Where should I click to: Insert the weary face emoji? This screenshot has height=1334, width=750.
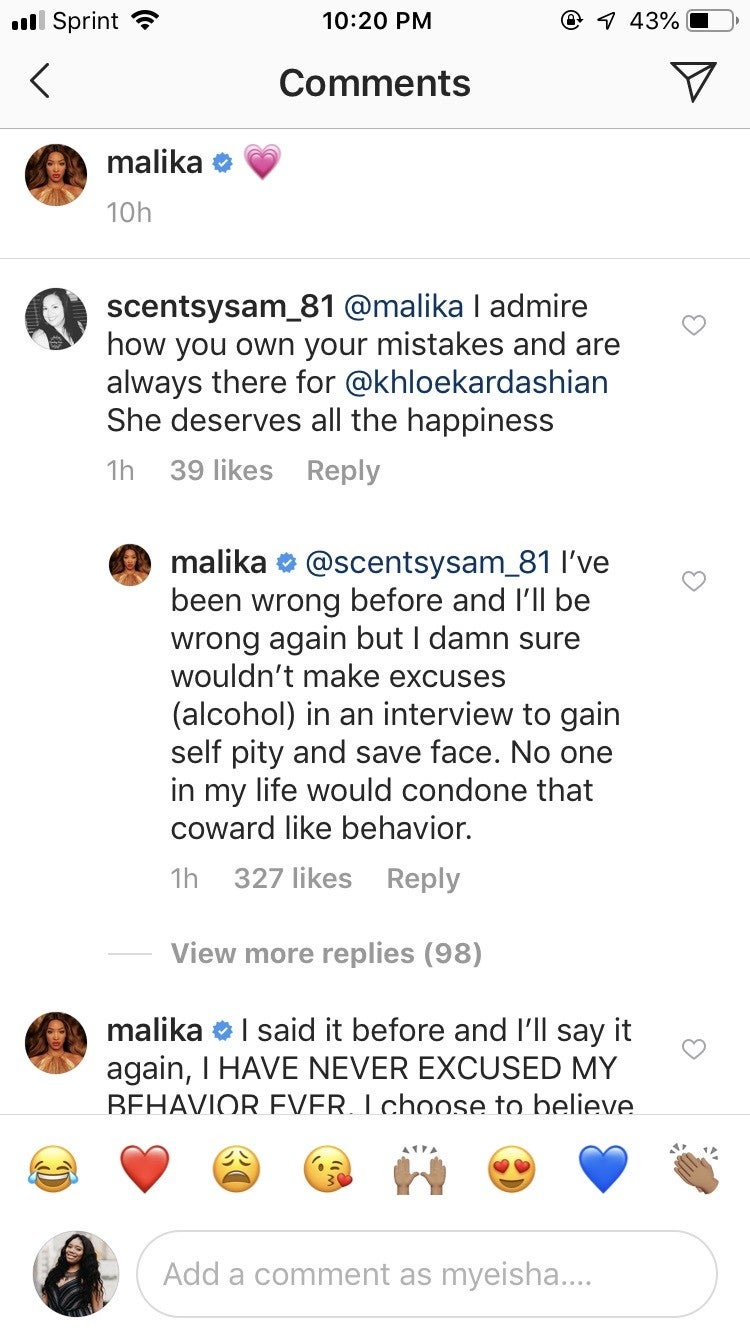[236, 1169]
